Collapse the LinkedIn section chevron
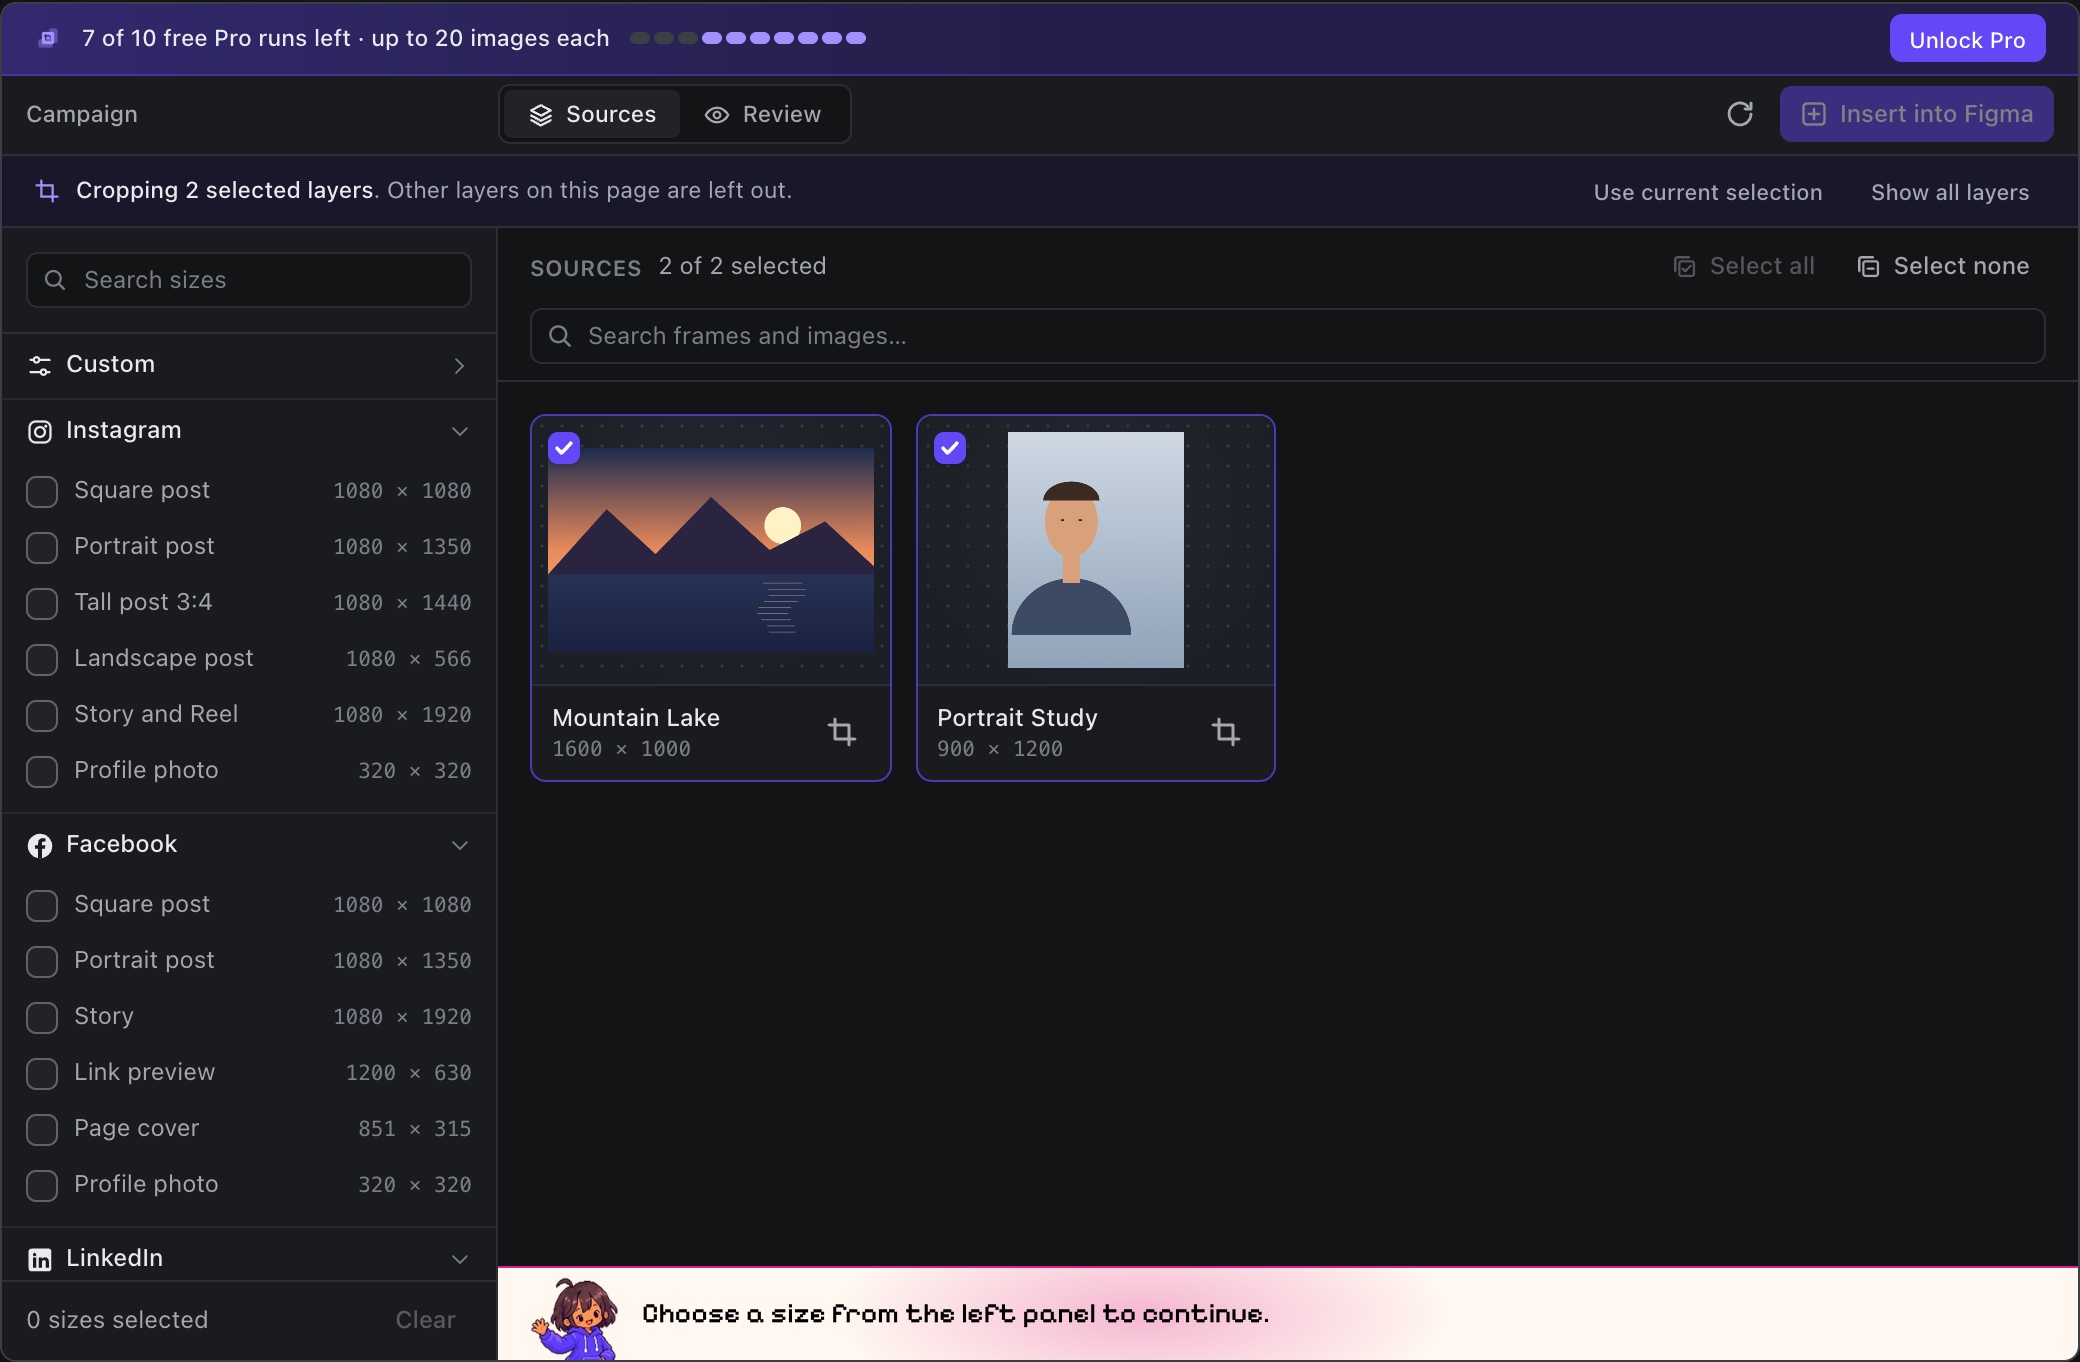Viewport: 2080px width, 1362px height. 460,1259
